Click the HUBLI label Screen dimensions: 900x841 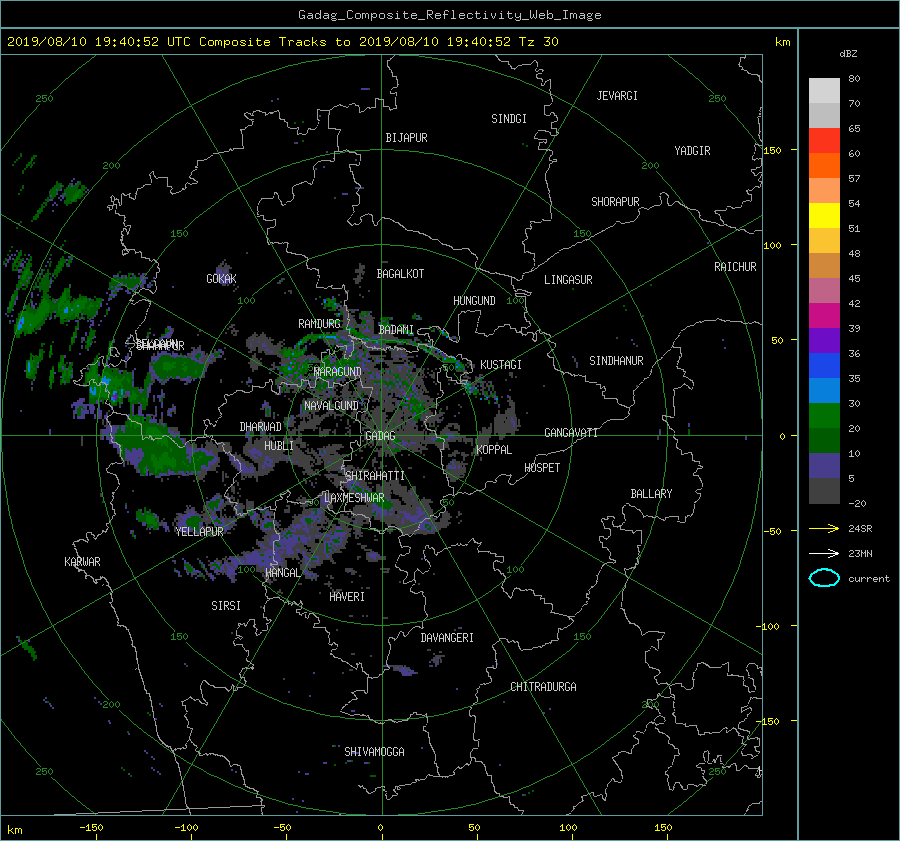click(x=279, y=446)
